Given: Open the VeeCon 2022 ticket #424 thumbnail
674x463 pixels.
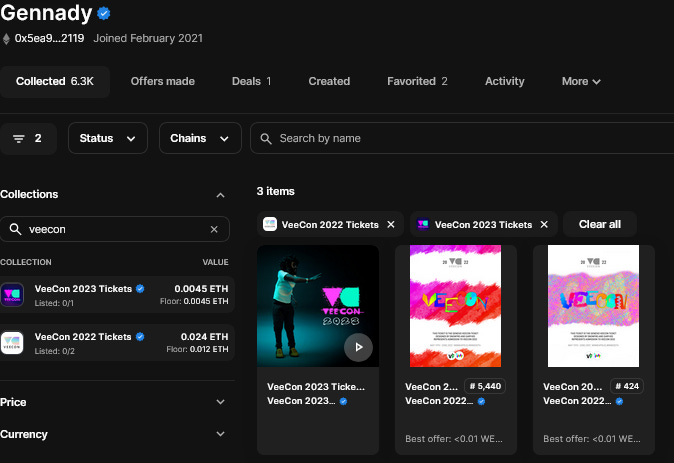Looking at the screenshot, I should [594, 306].
